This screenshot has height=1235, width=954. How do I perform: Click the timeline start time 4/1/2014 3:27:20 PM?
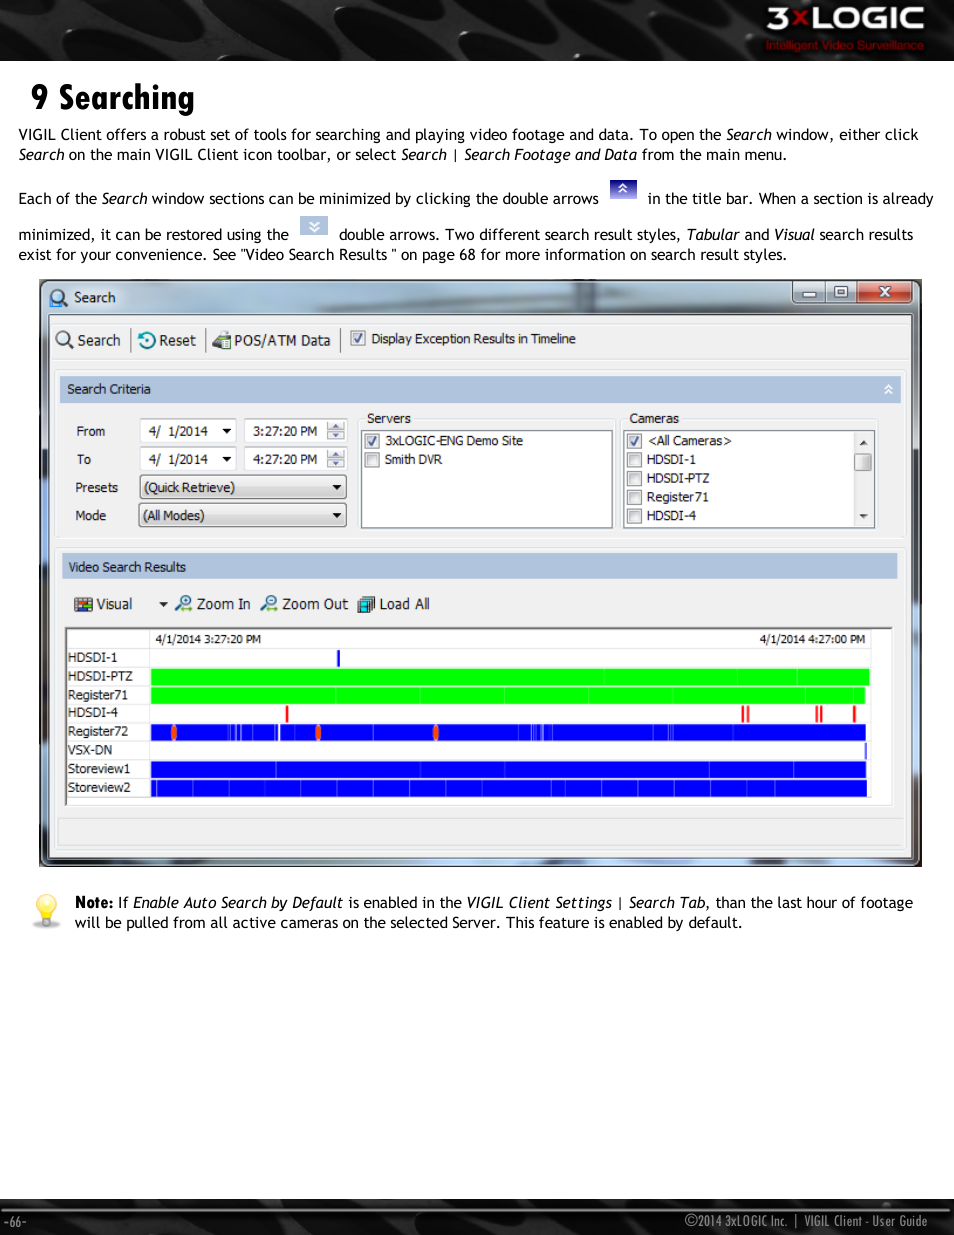[208, 639]
